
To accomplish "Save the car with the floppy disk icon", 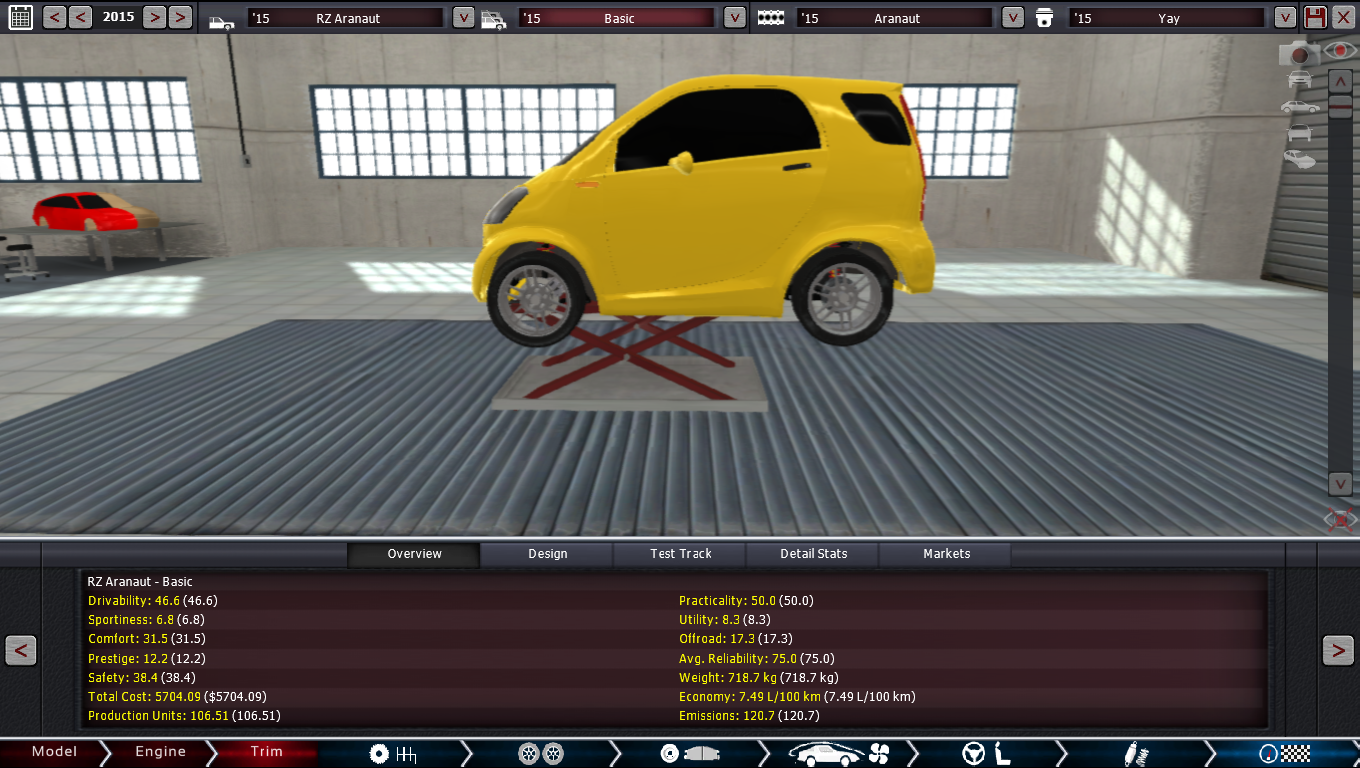I will [x=1315, y=17].
